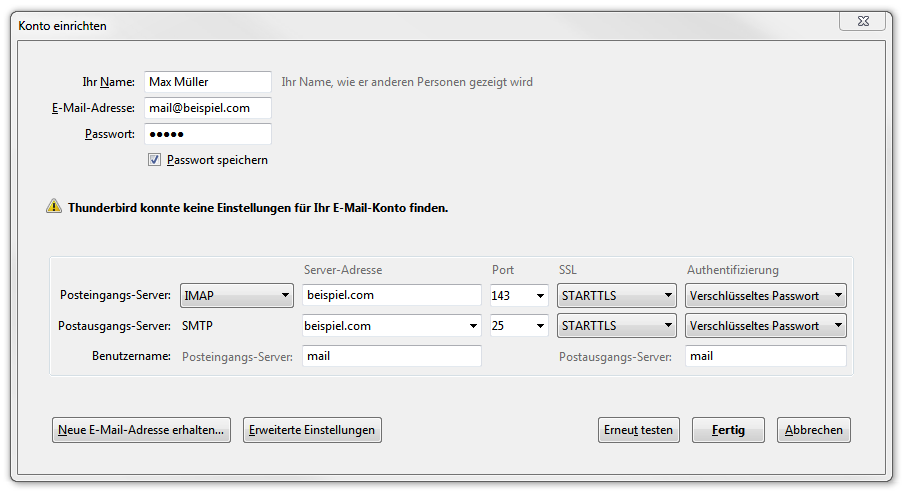This screenshot has width=905, height=493.
Task: Select the Postausgangs-Server username field
Action: pyautogui.click(x=765, y=356)
